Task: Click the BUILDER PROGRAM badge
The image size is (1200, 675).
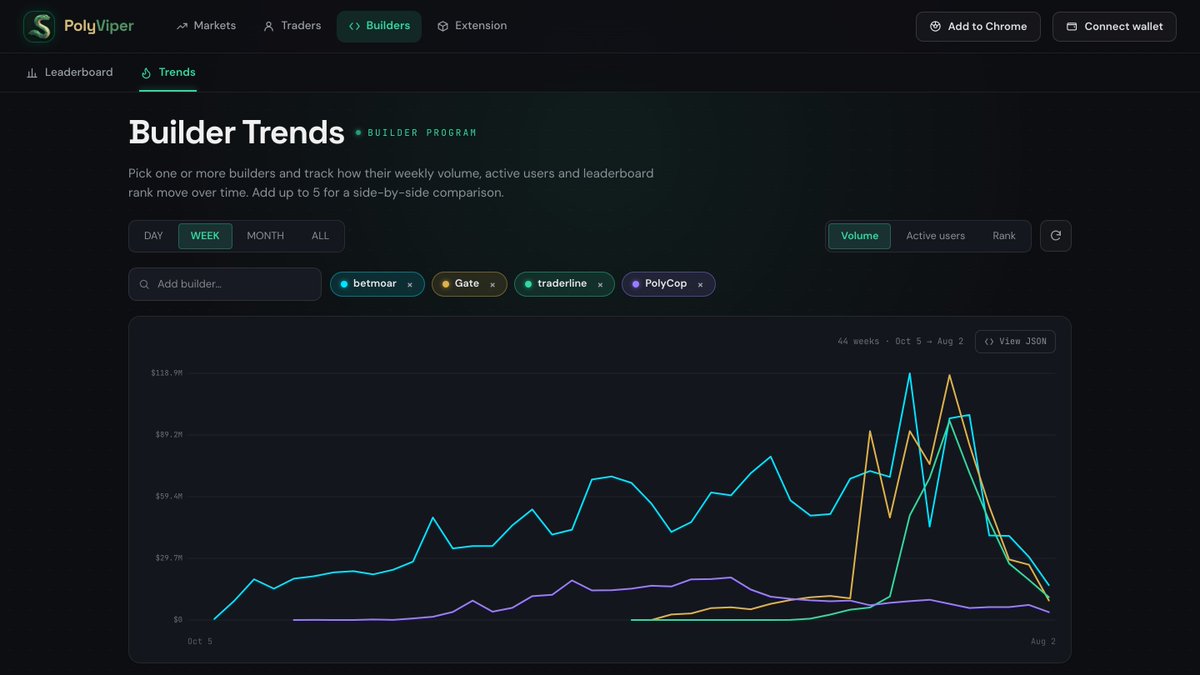Action: click(x=416, y=133)
